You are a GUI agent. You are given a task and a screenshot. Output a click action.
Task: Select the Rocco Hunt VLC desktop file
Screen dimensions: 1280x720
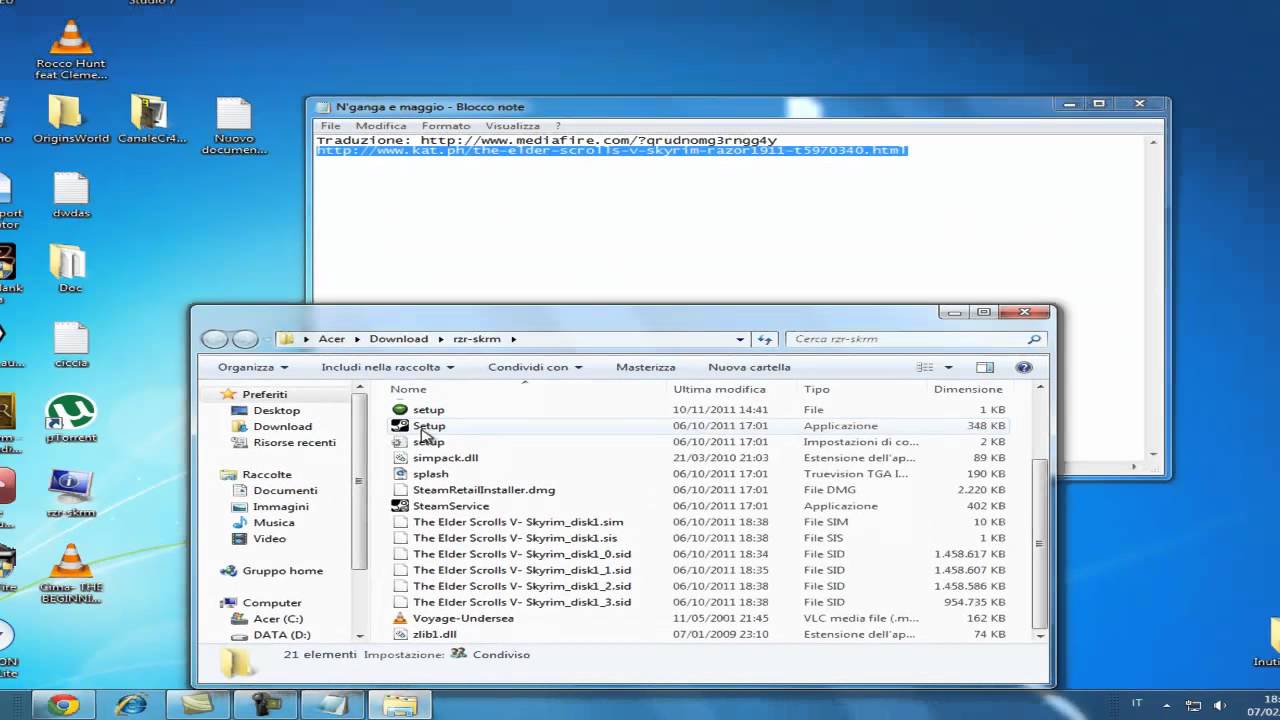click(x=71, y=50)
